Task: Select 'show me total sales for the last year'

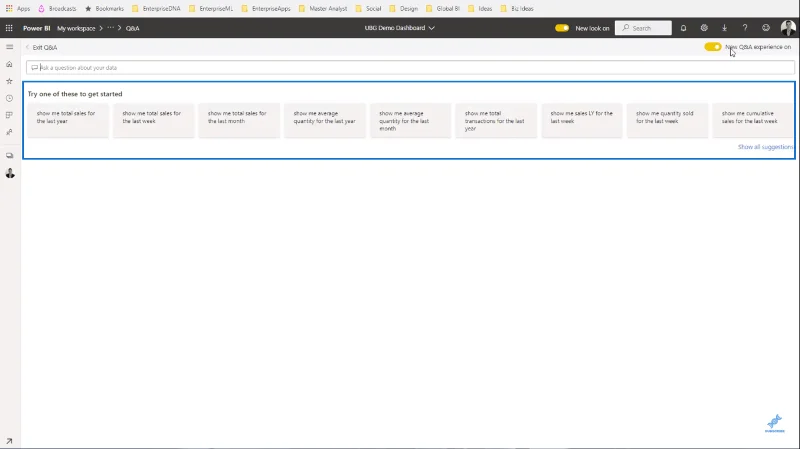Action: pyautogui.click(x=68, y=120)
